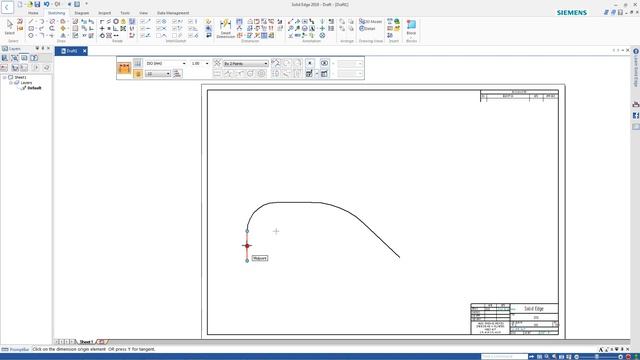
Task: Open the View ribbon tab
Action: 143,13
